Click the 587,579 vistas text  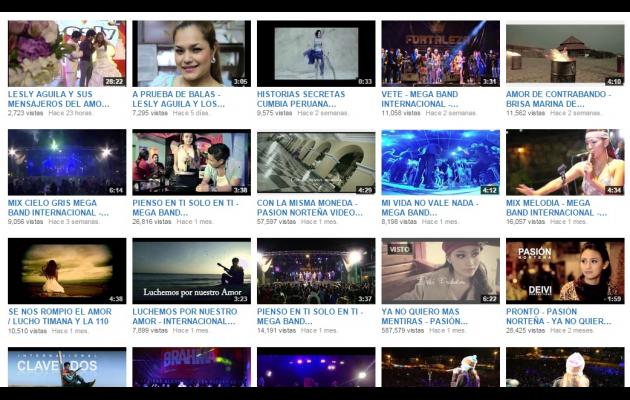point(403,331)
